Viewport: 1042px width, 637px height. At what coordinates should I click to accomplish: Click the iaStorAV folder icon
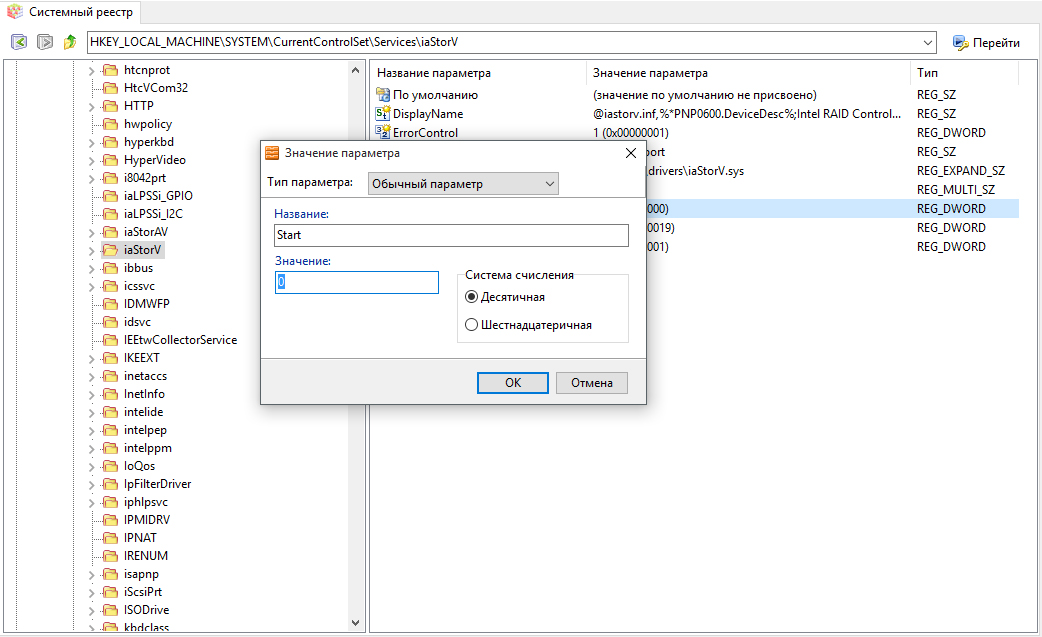110,232
